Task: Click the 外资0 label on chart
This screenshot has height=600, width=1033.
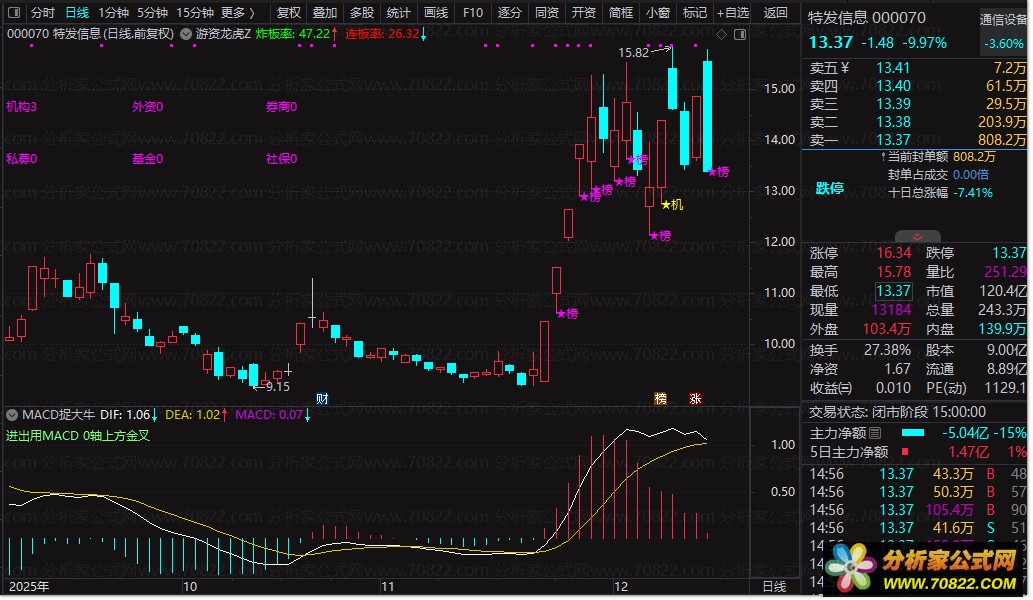Action: click(x=148, y=107)
